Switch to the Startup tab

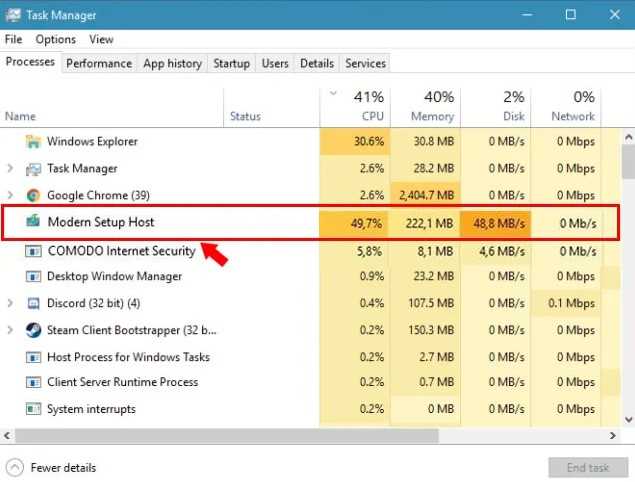232,64
